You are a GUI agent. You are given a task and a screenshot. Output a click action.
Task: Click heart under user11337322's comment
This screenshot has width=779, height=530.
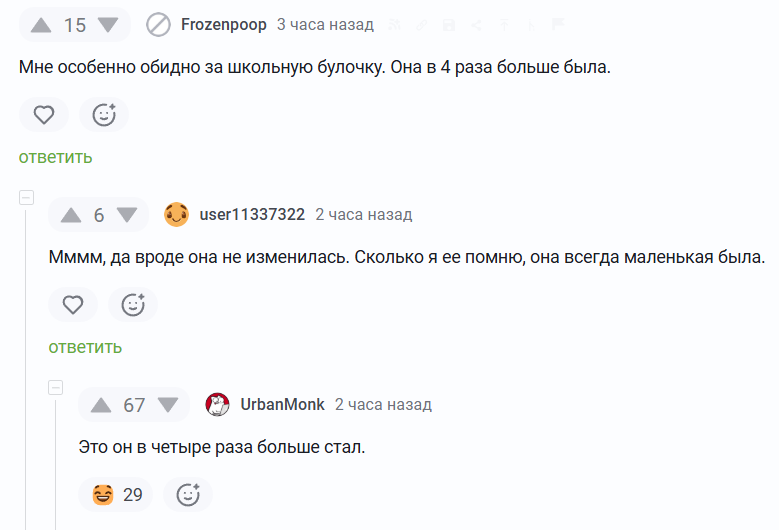coord(73,304)
